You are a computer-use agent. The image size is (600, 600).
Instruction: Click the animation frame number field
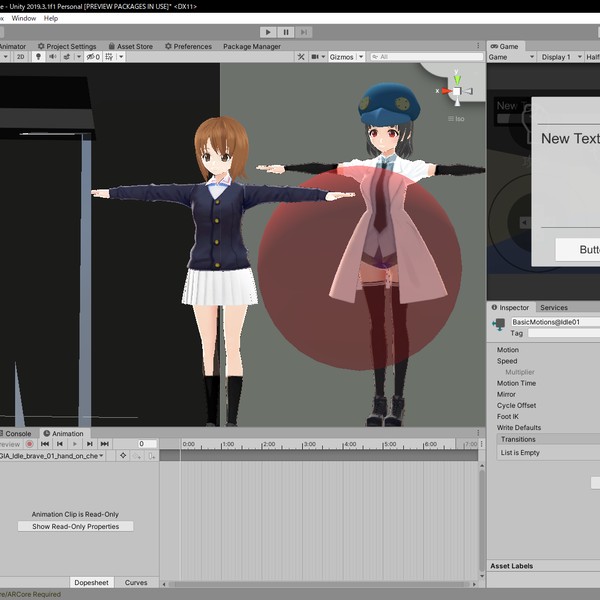[x=147, y=444]
